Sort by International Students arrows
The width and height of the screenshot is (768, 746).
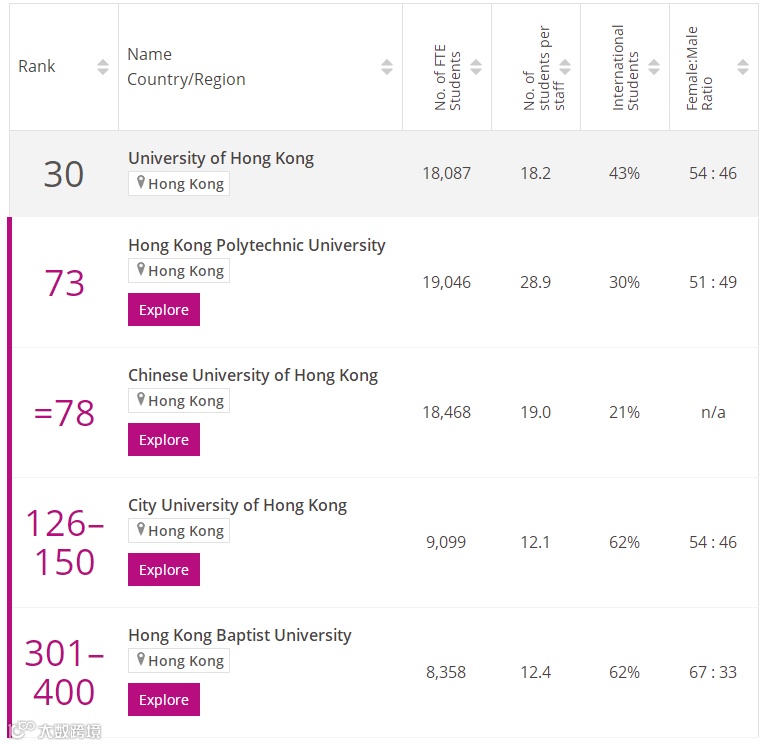coord(654,67)
